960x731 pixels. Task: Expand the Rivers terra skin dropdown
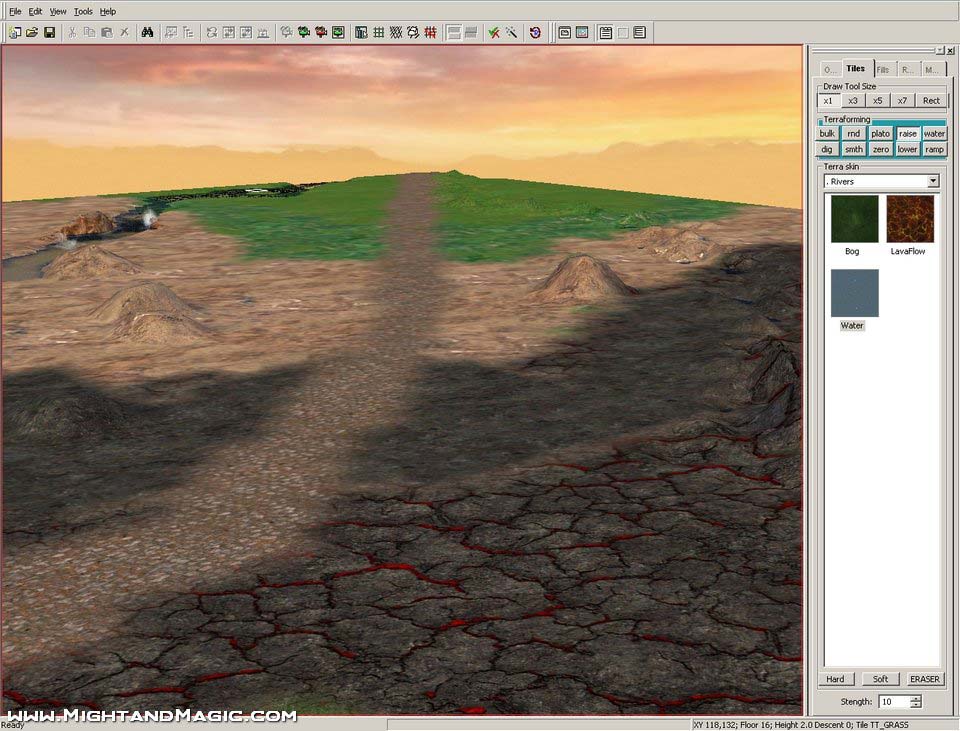[933, 182]
